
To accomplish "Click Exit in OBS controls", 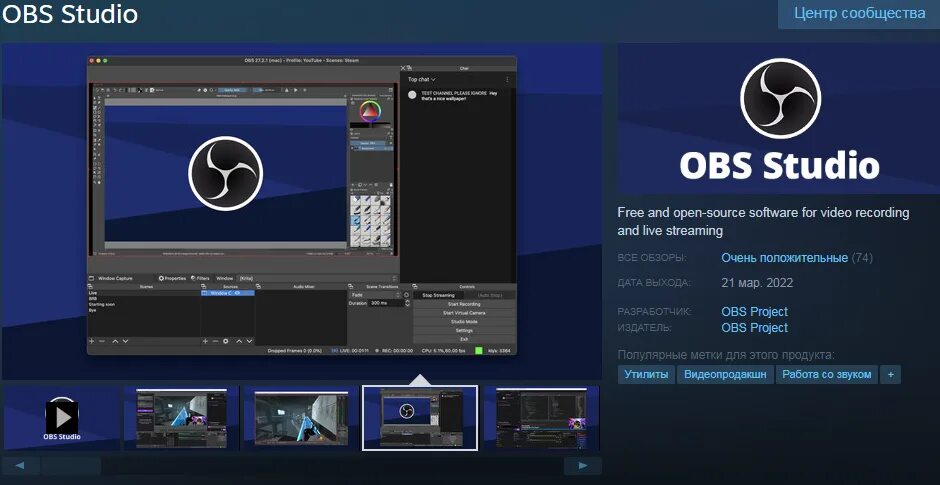I will [x=464, y=339].
